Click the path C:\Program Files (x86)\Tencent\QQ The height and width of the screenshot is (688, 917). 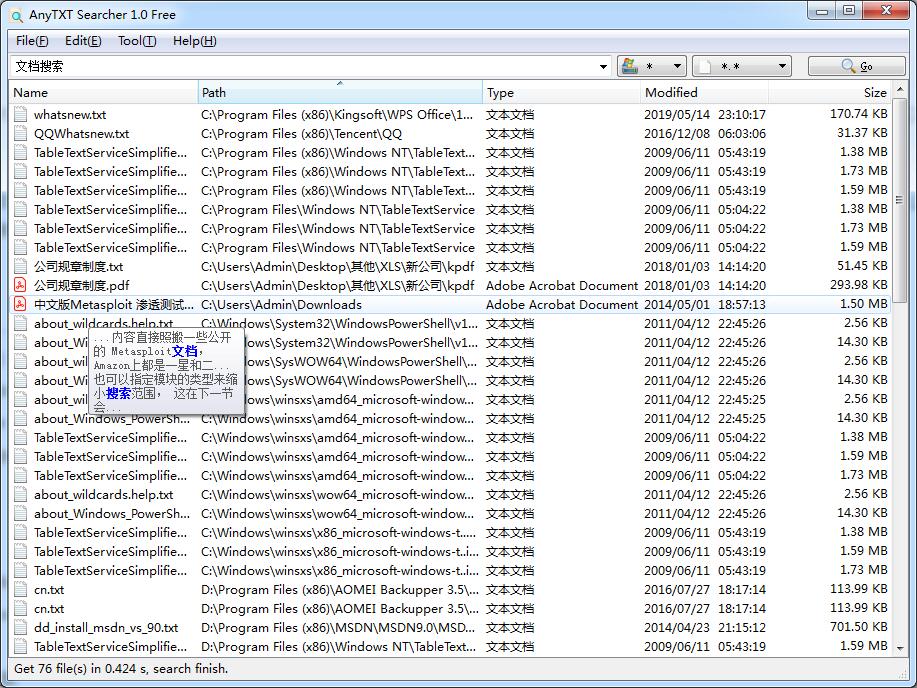point(302,134)
